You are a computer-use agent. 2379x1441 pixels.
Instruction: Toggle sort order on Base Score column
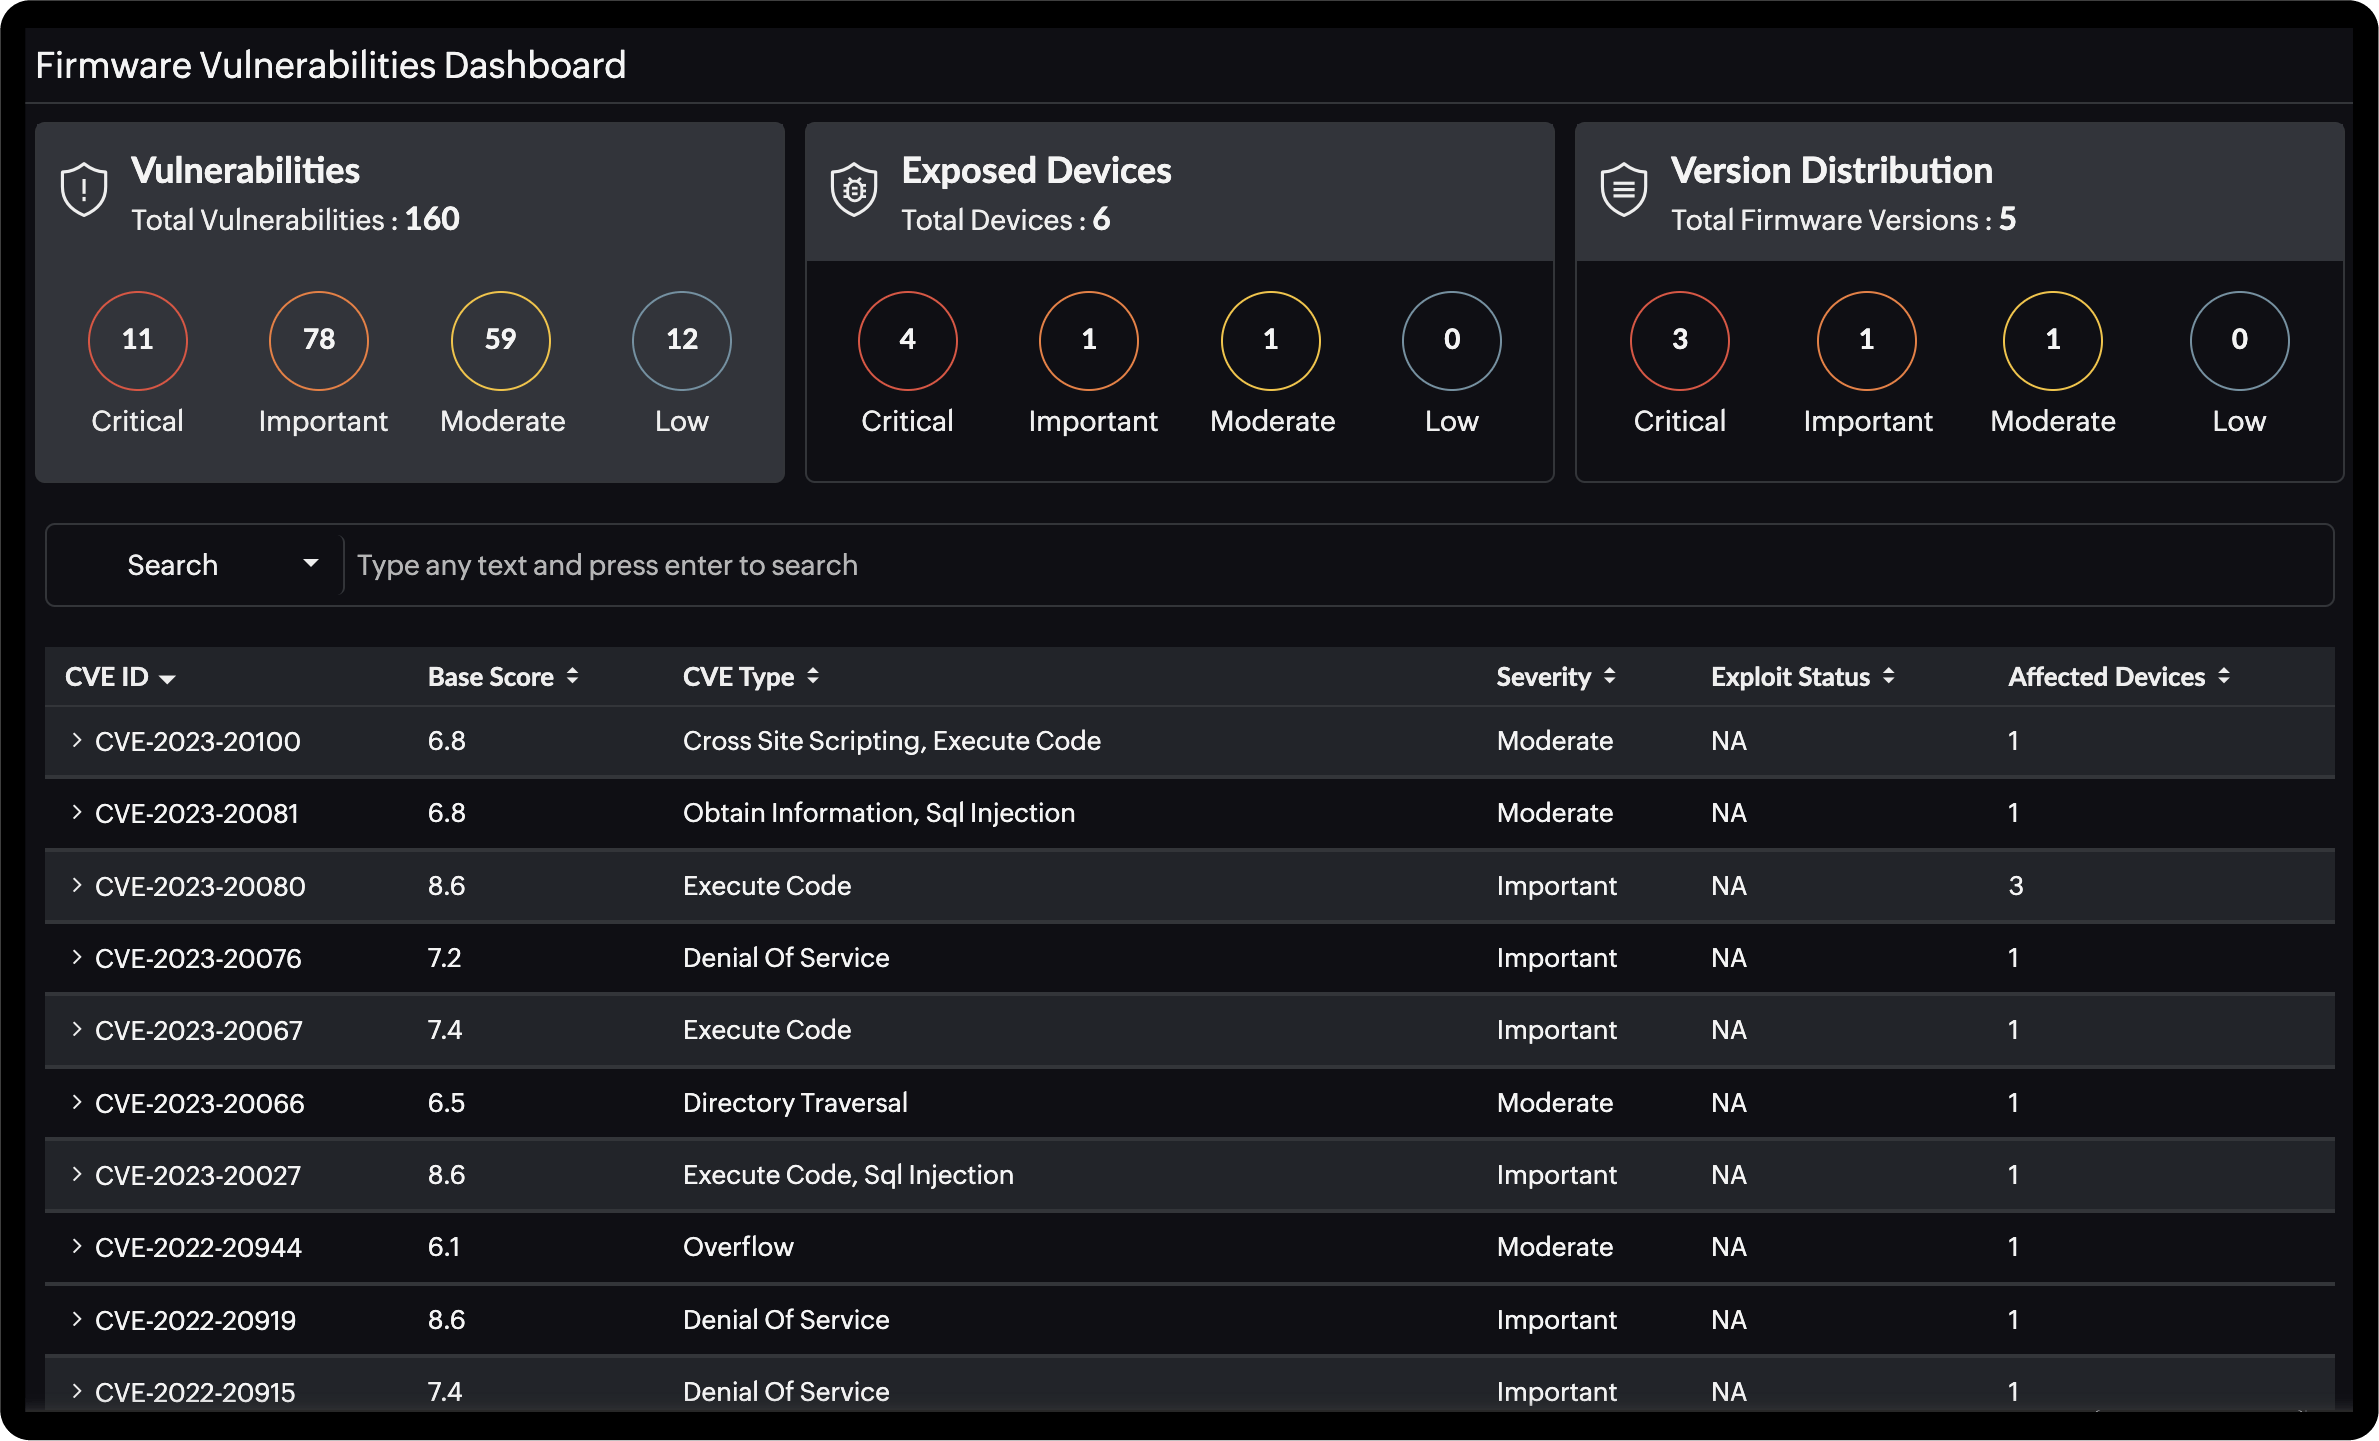pyautogui.click(x=572, y=676)
